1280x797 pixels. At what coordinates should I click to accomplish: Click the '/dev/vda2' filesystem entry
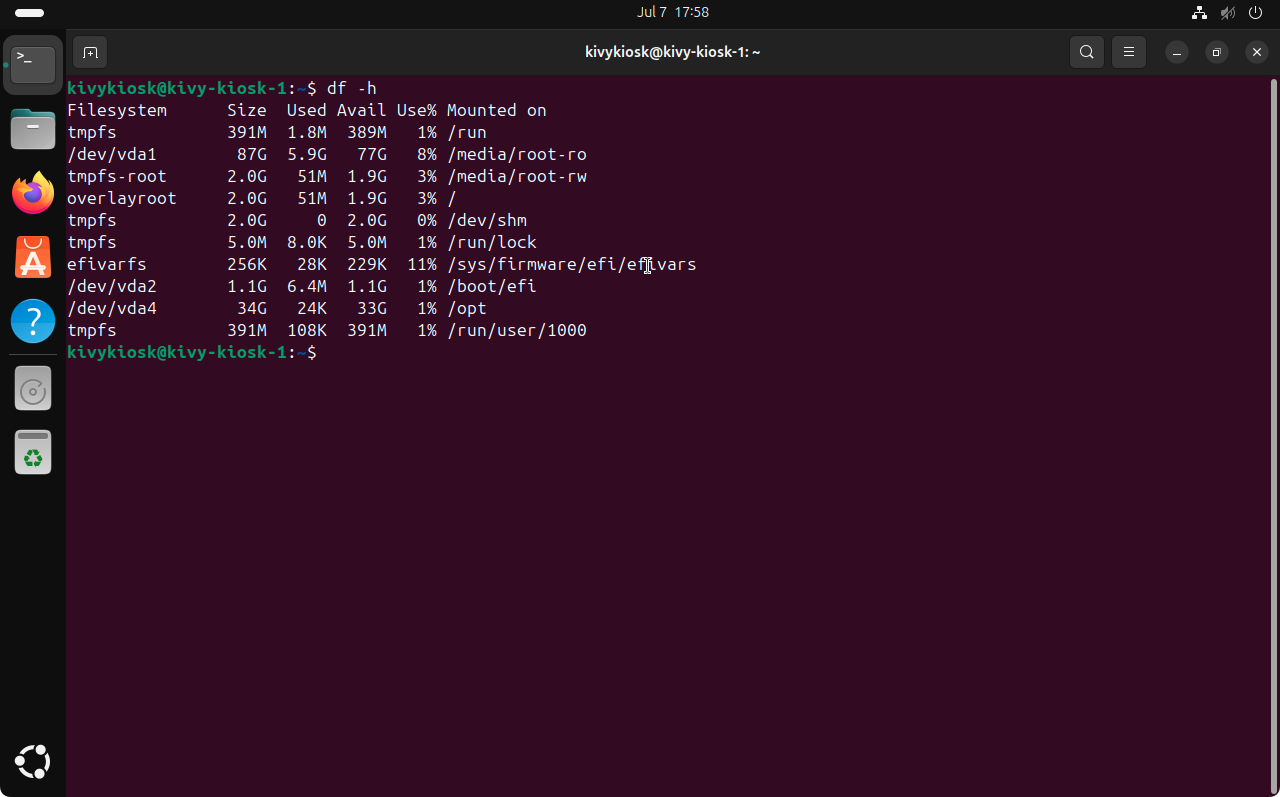[112, 286]
